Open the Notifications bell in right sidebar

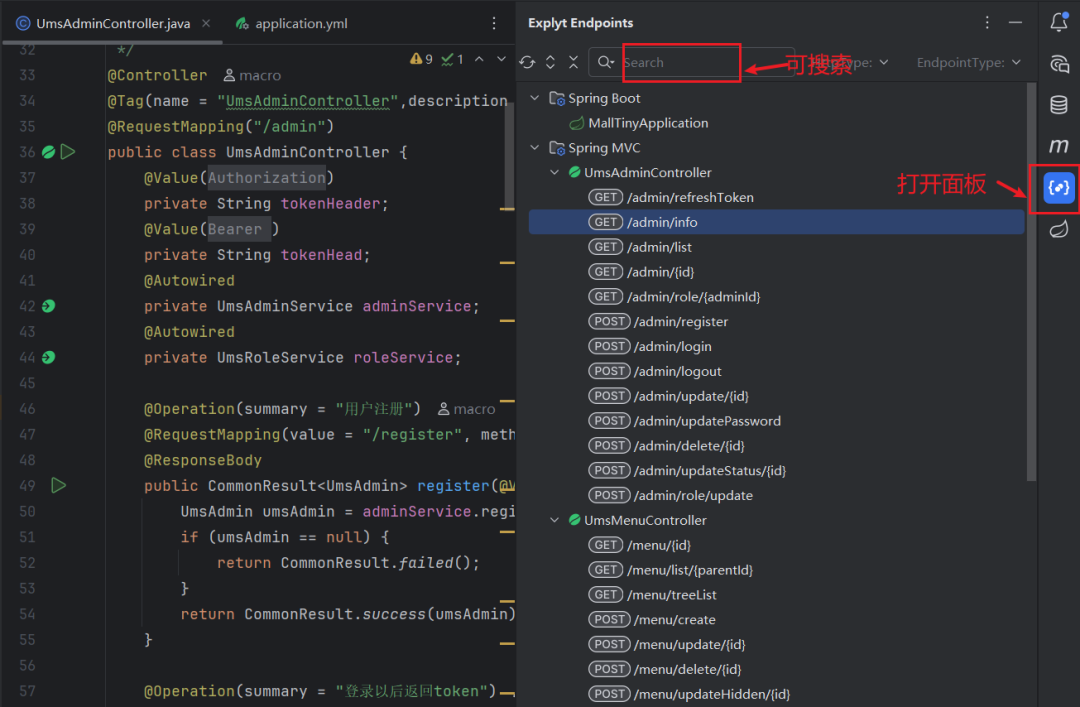click(1059, 22)
